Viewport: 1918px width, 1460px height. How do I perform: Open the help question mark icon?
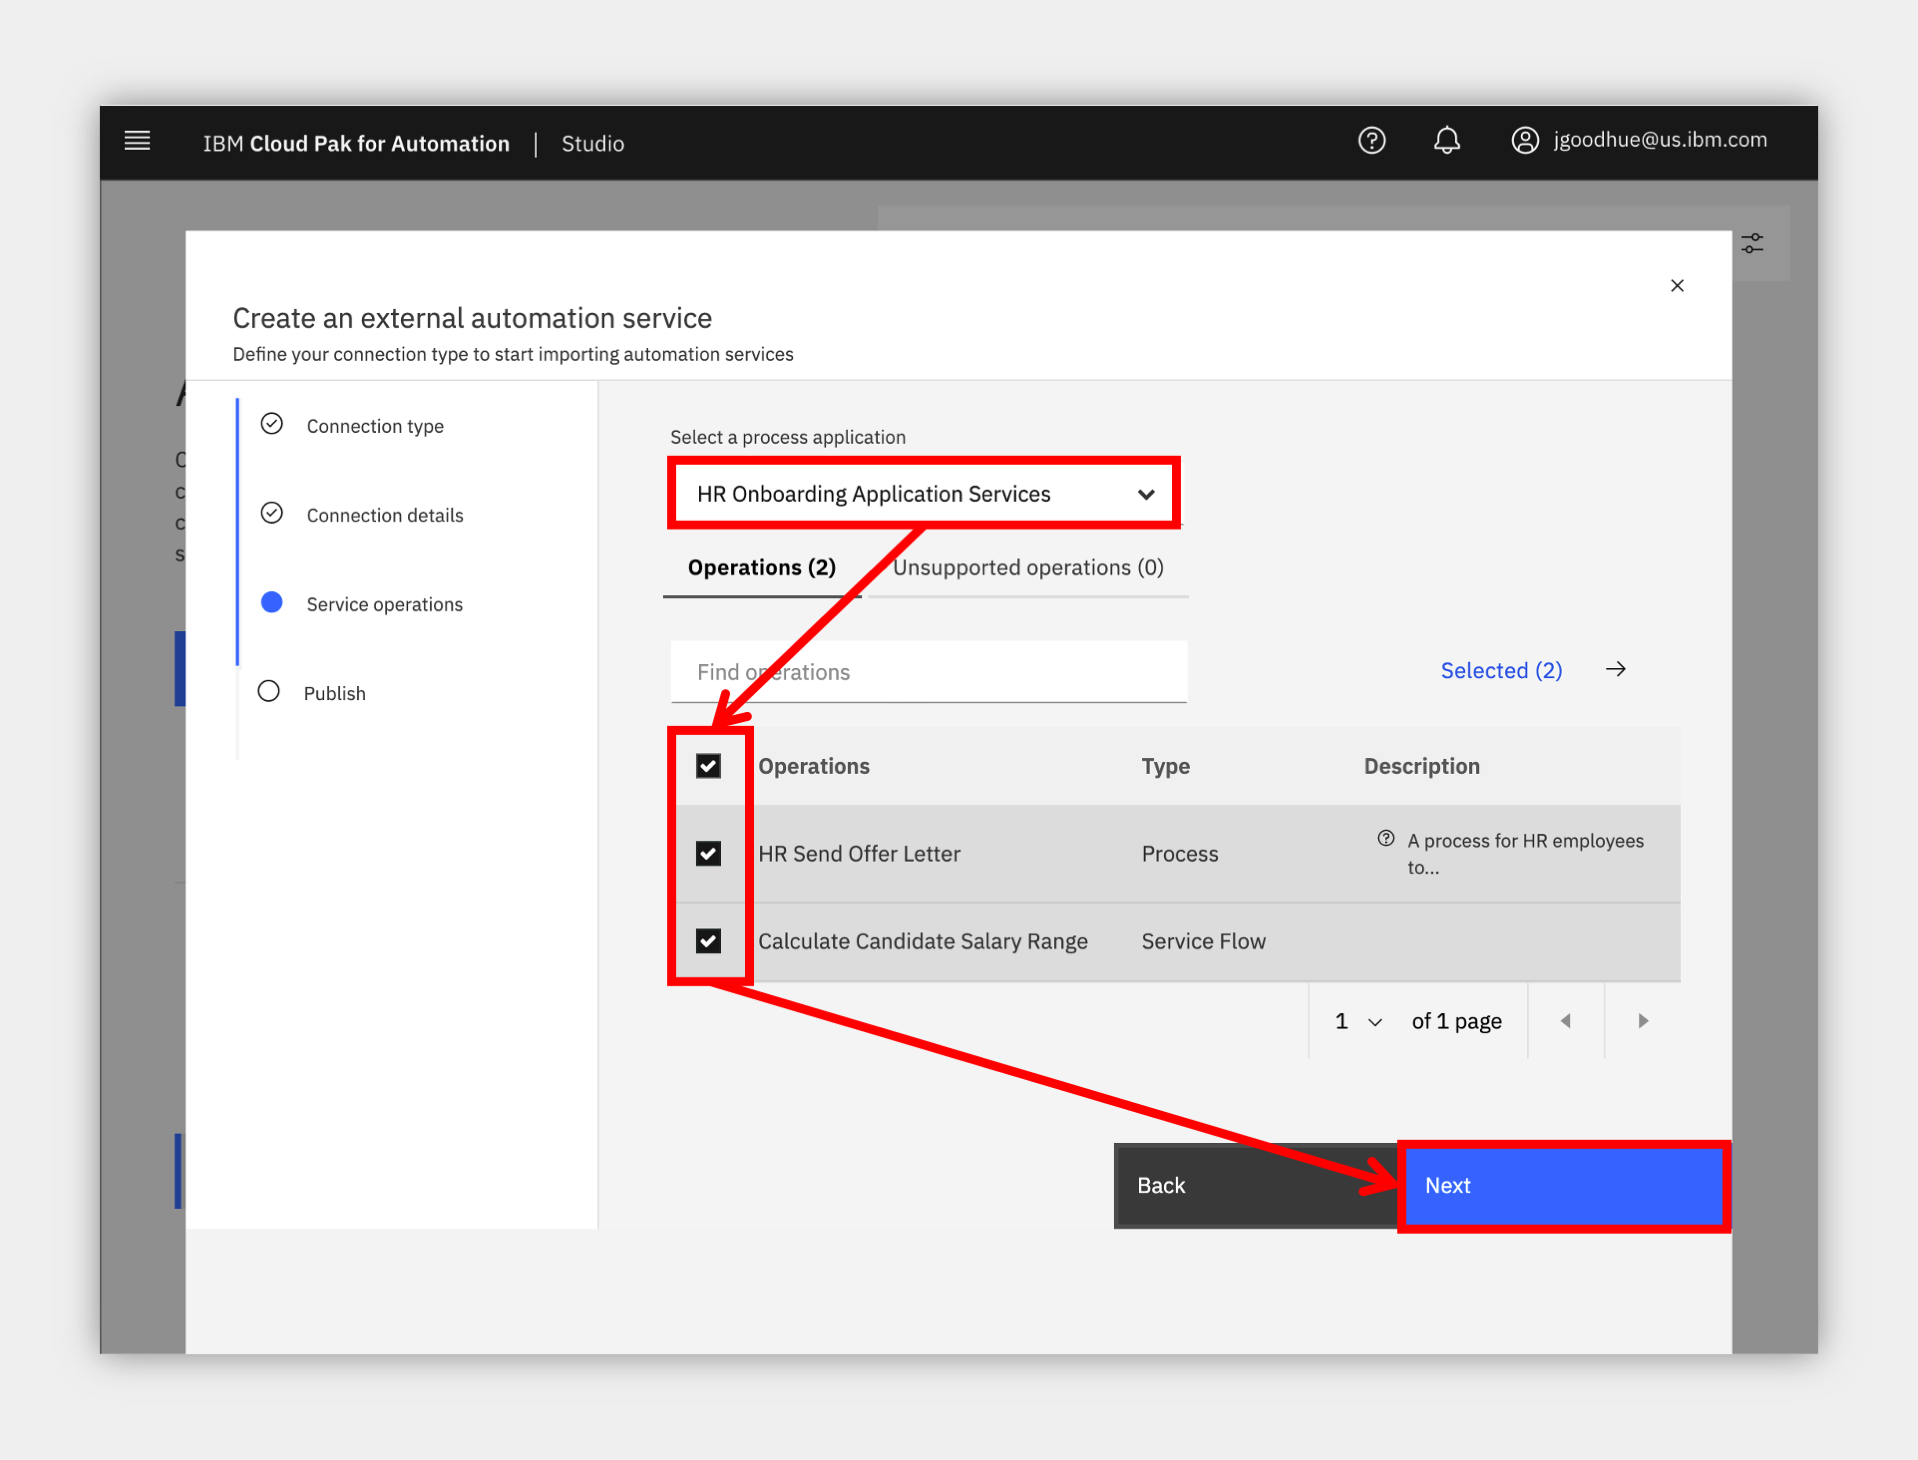coord(1371,141)
